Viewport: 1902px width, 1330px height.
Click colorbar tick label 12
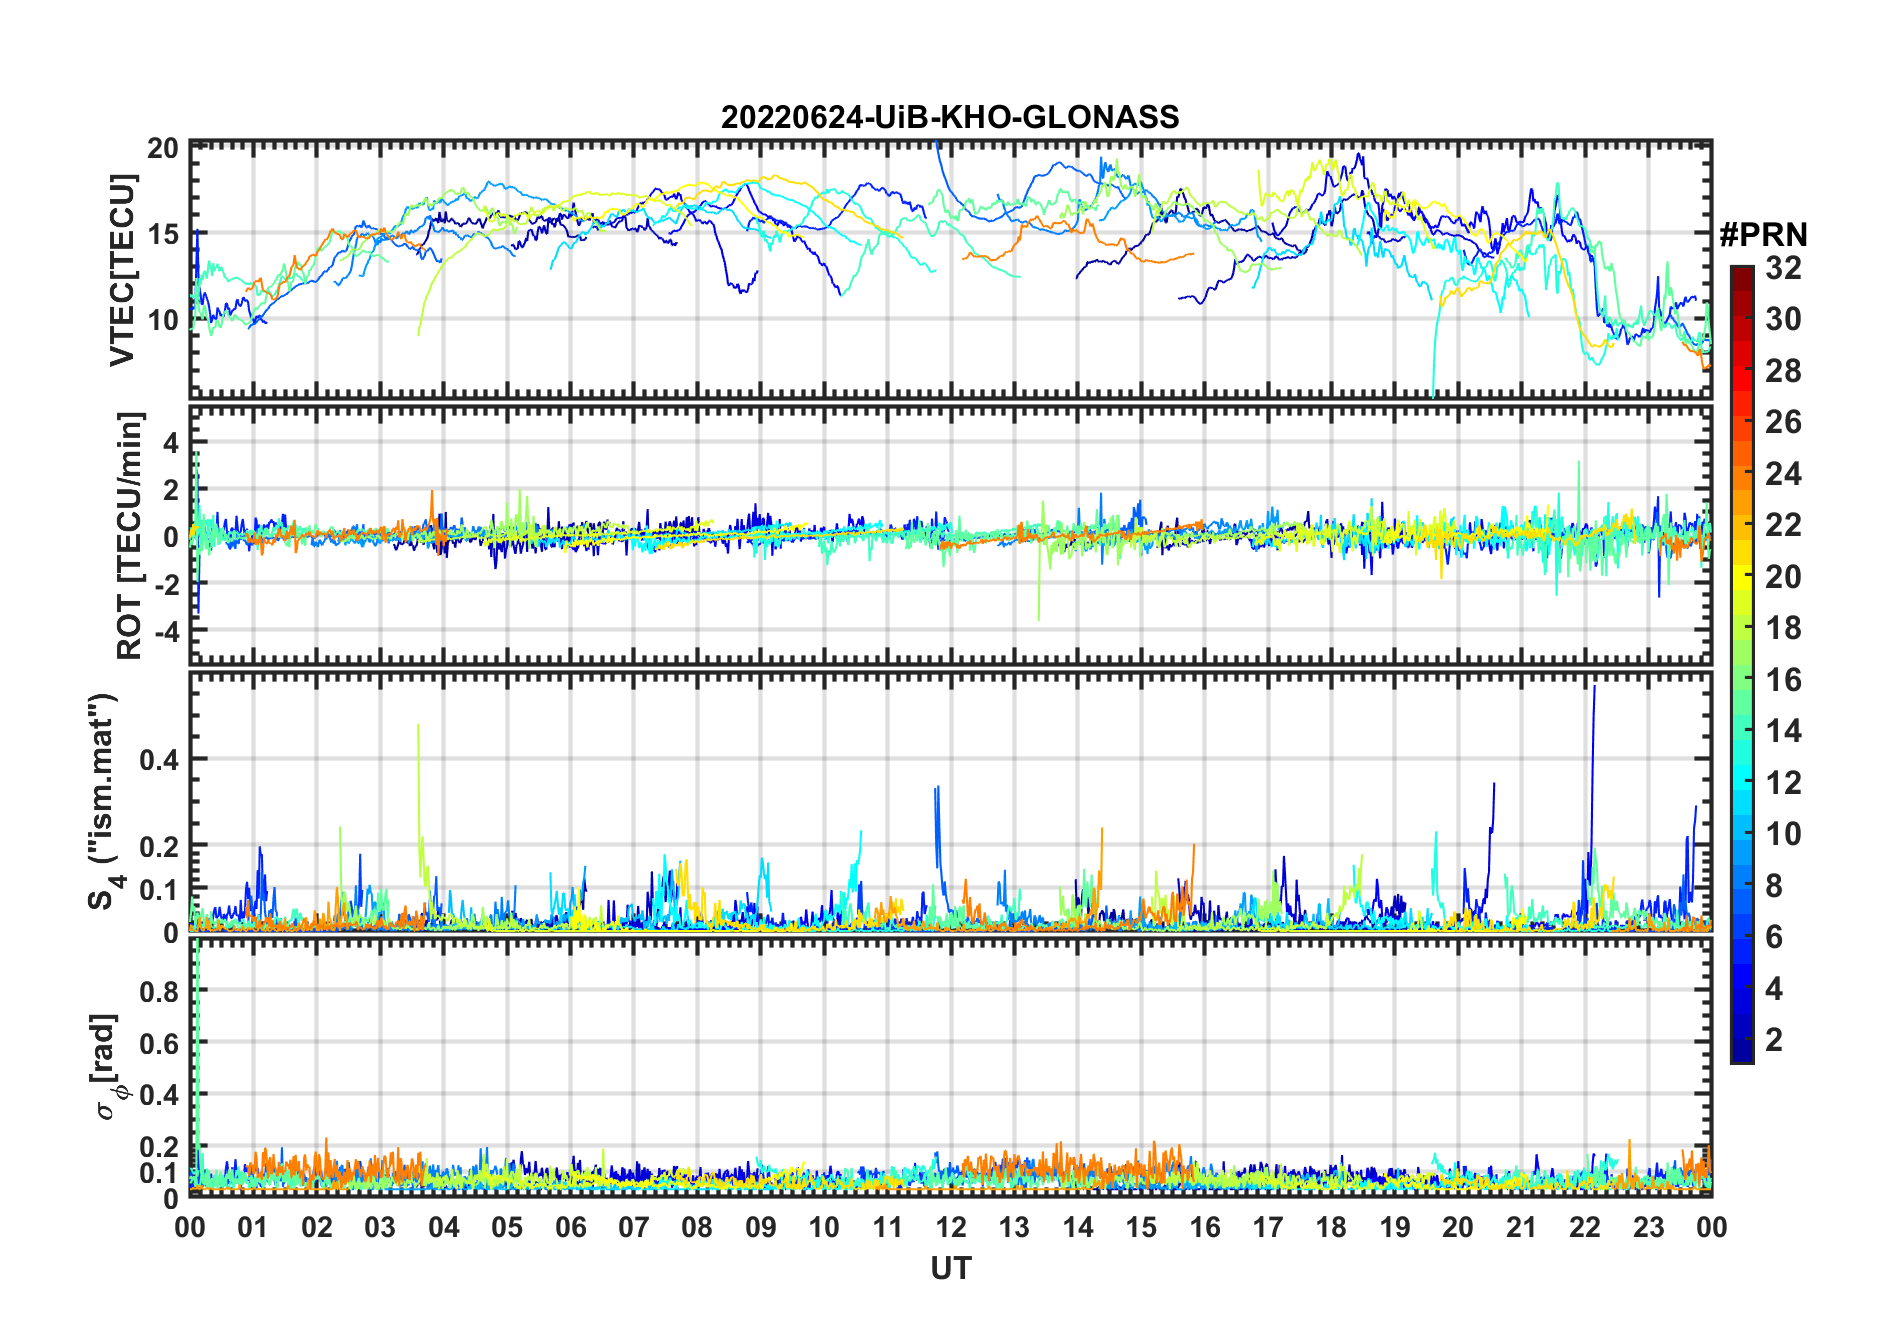[1784, 783]
